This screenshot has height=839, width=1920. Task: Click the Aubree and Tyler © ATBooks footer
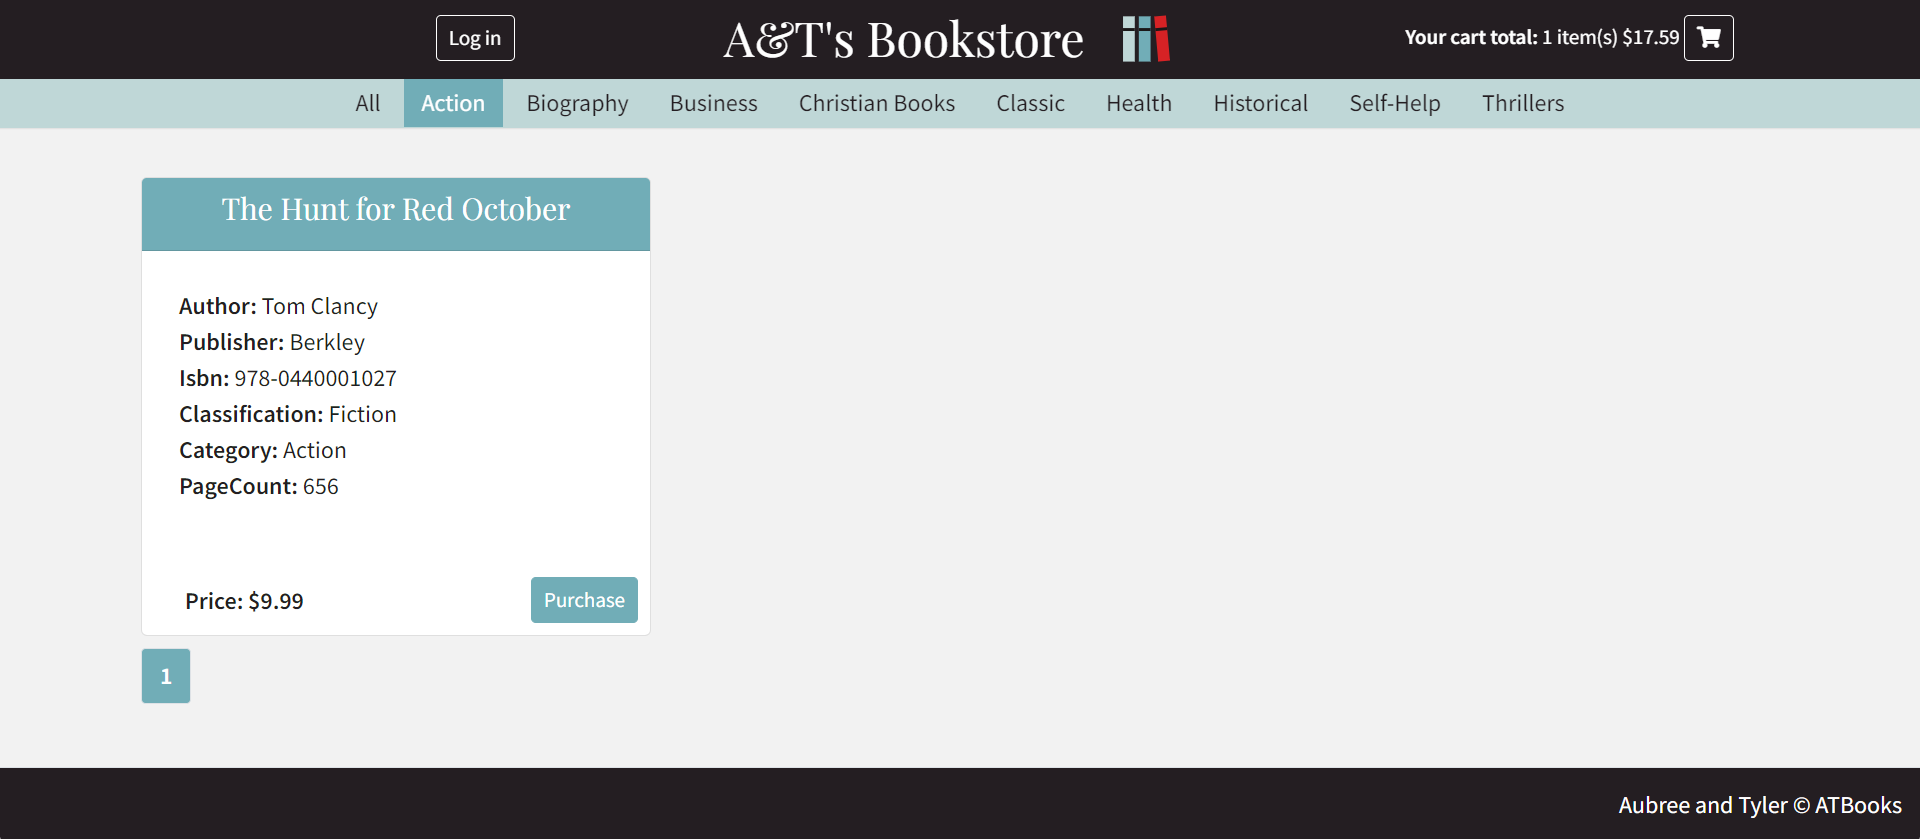point(1760,805)
